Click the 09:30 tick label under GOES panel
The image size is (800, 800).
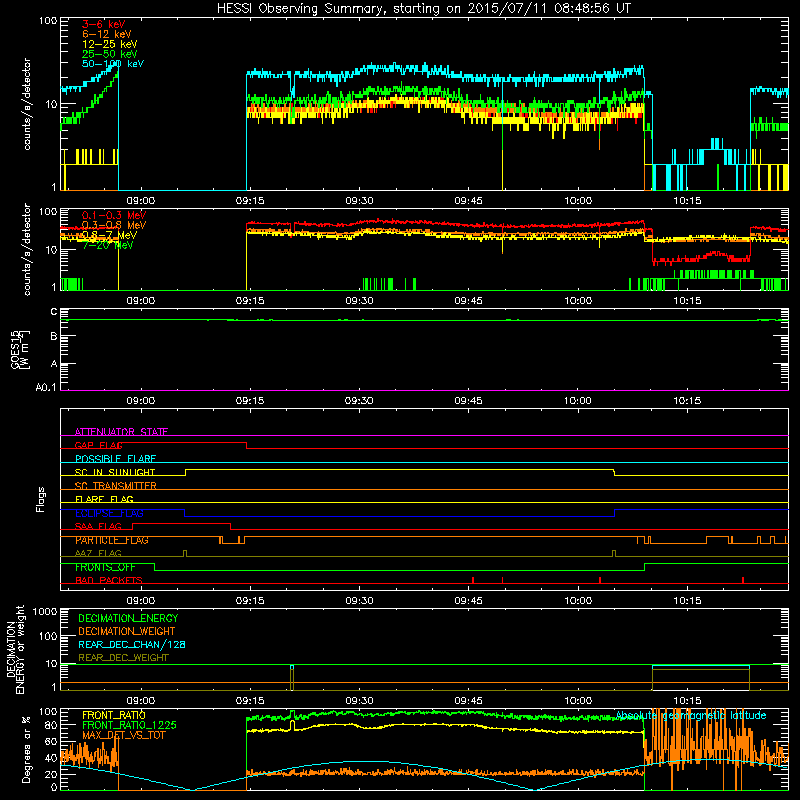pyautogui.click(x=359, y=401)
